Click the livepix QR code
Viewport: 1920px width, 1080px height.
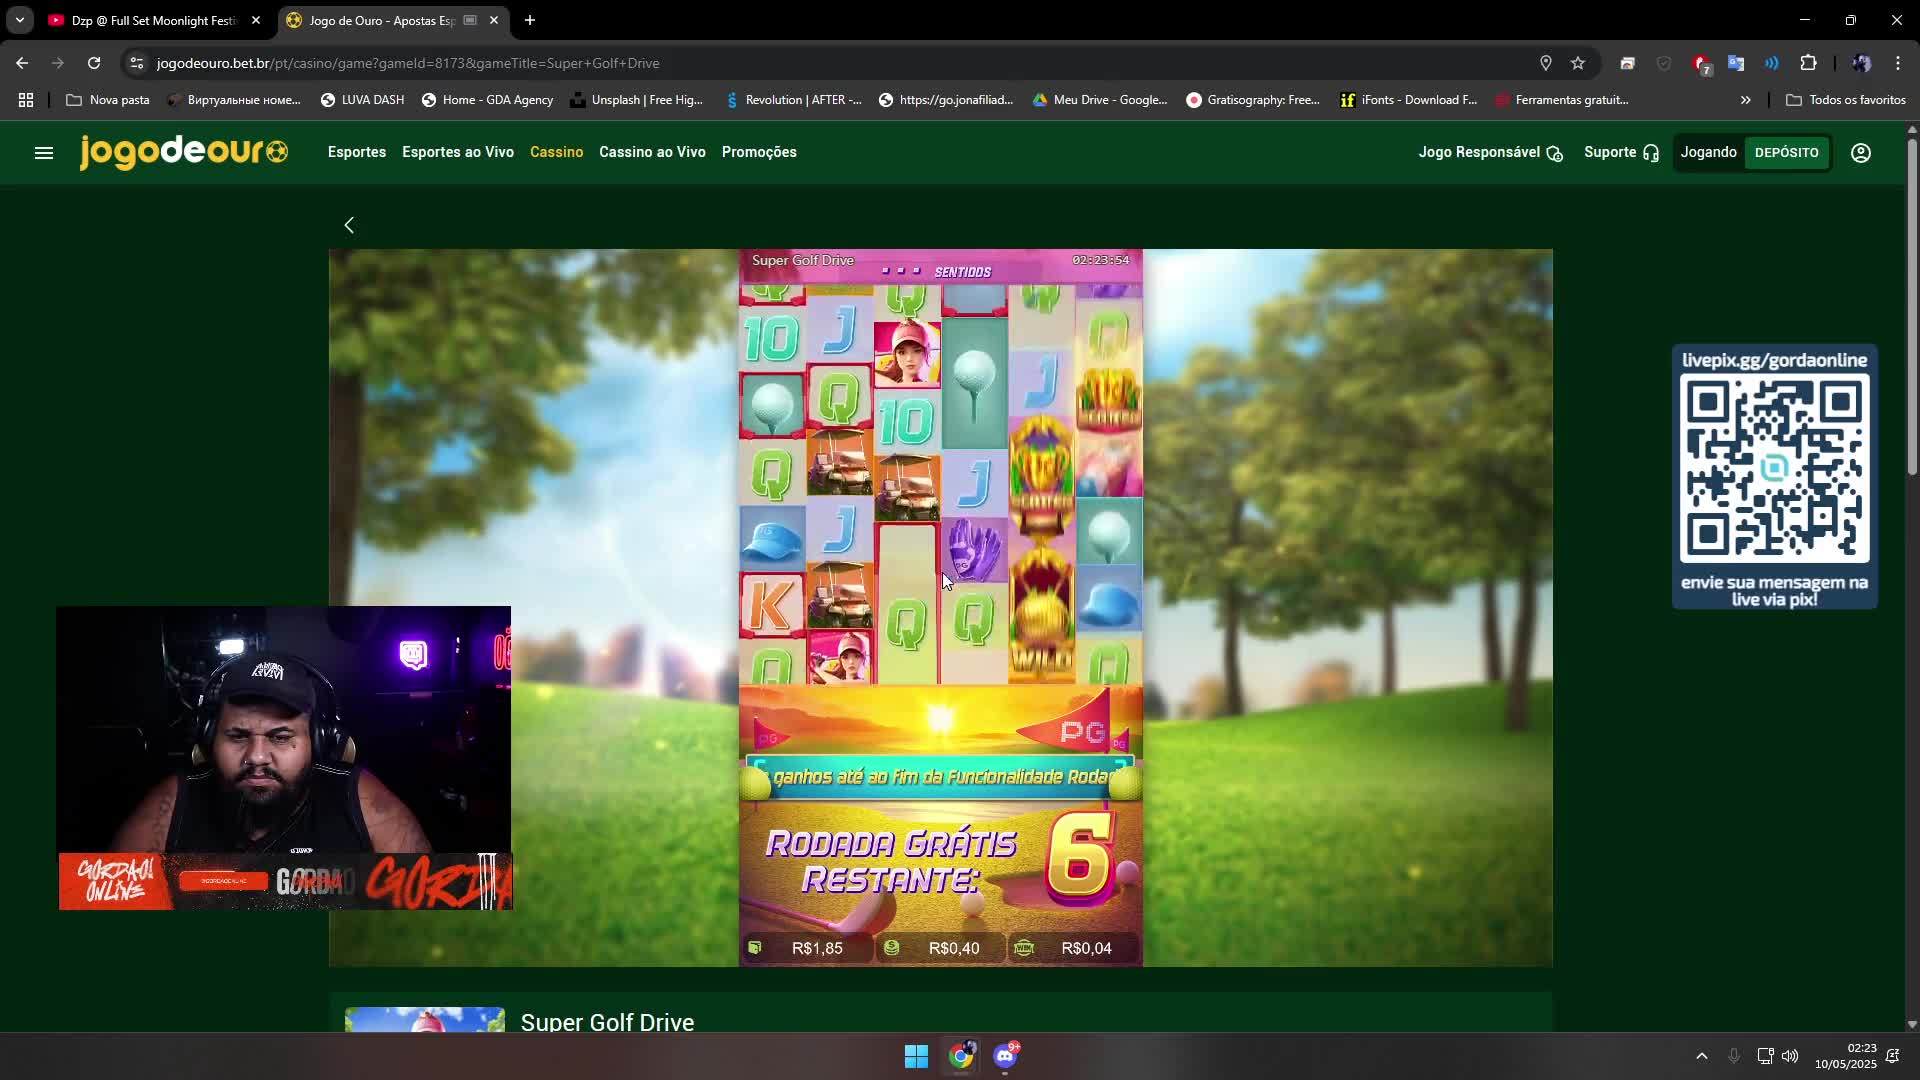click(x=1774, y=469)
